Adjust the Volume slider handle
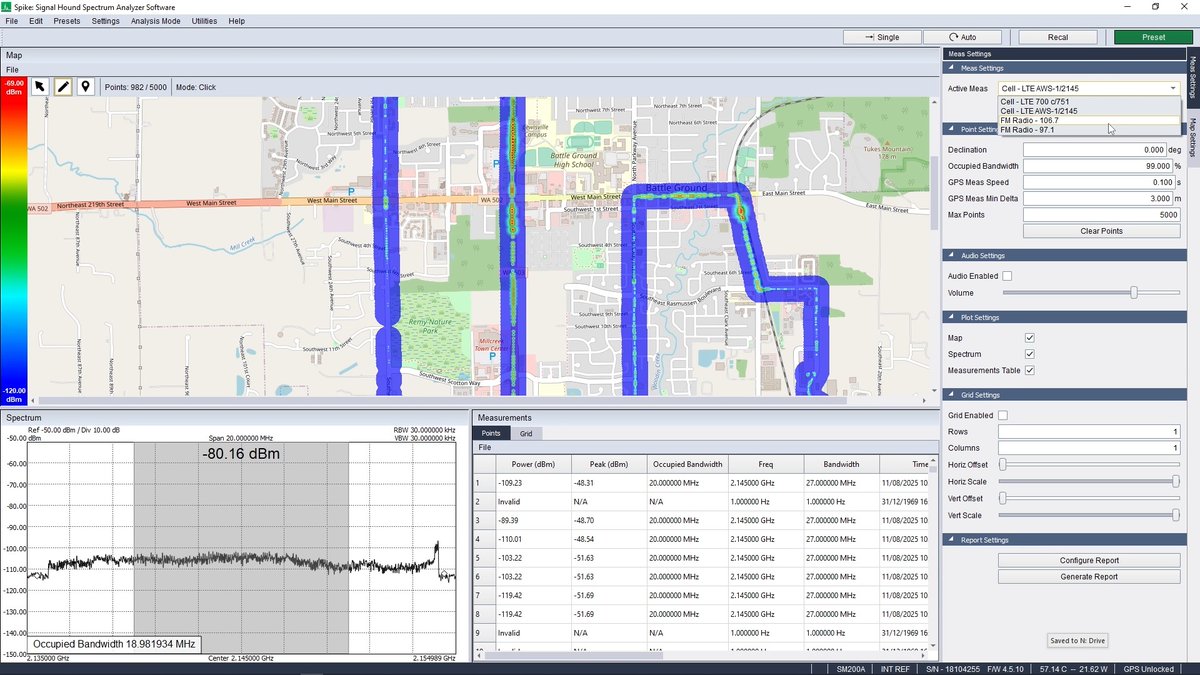The height and width of the screenshot is (675, 1200). 1134,292
